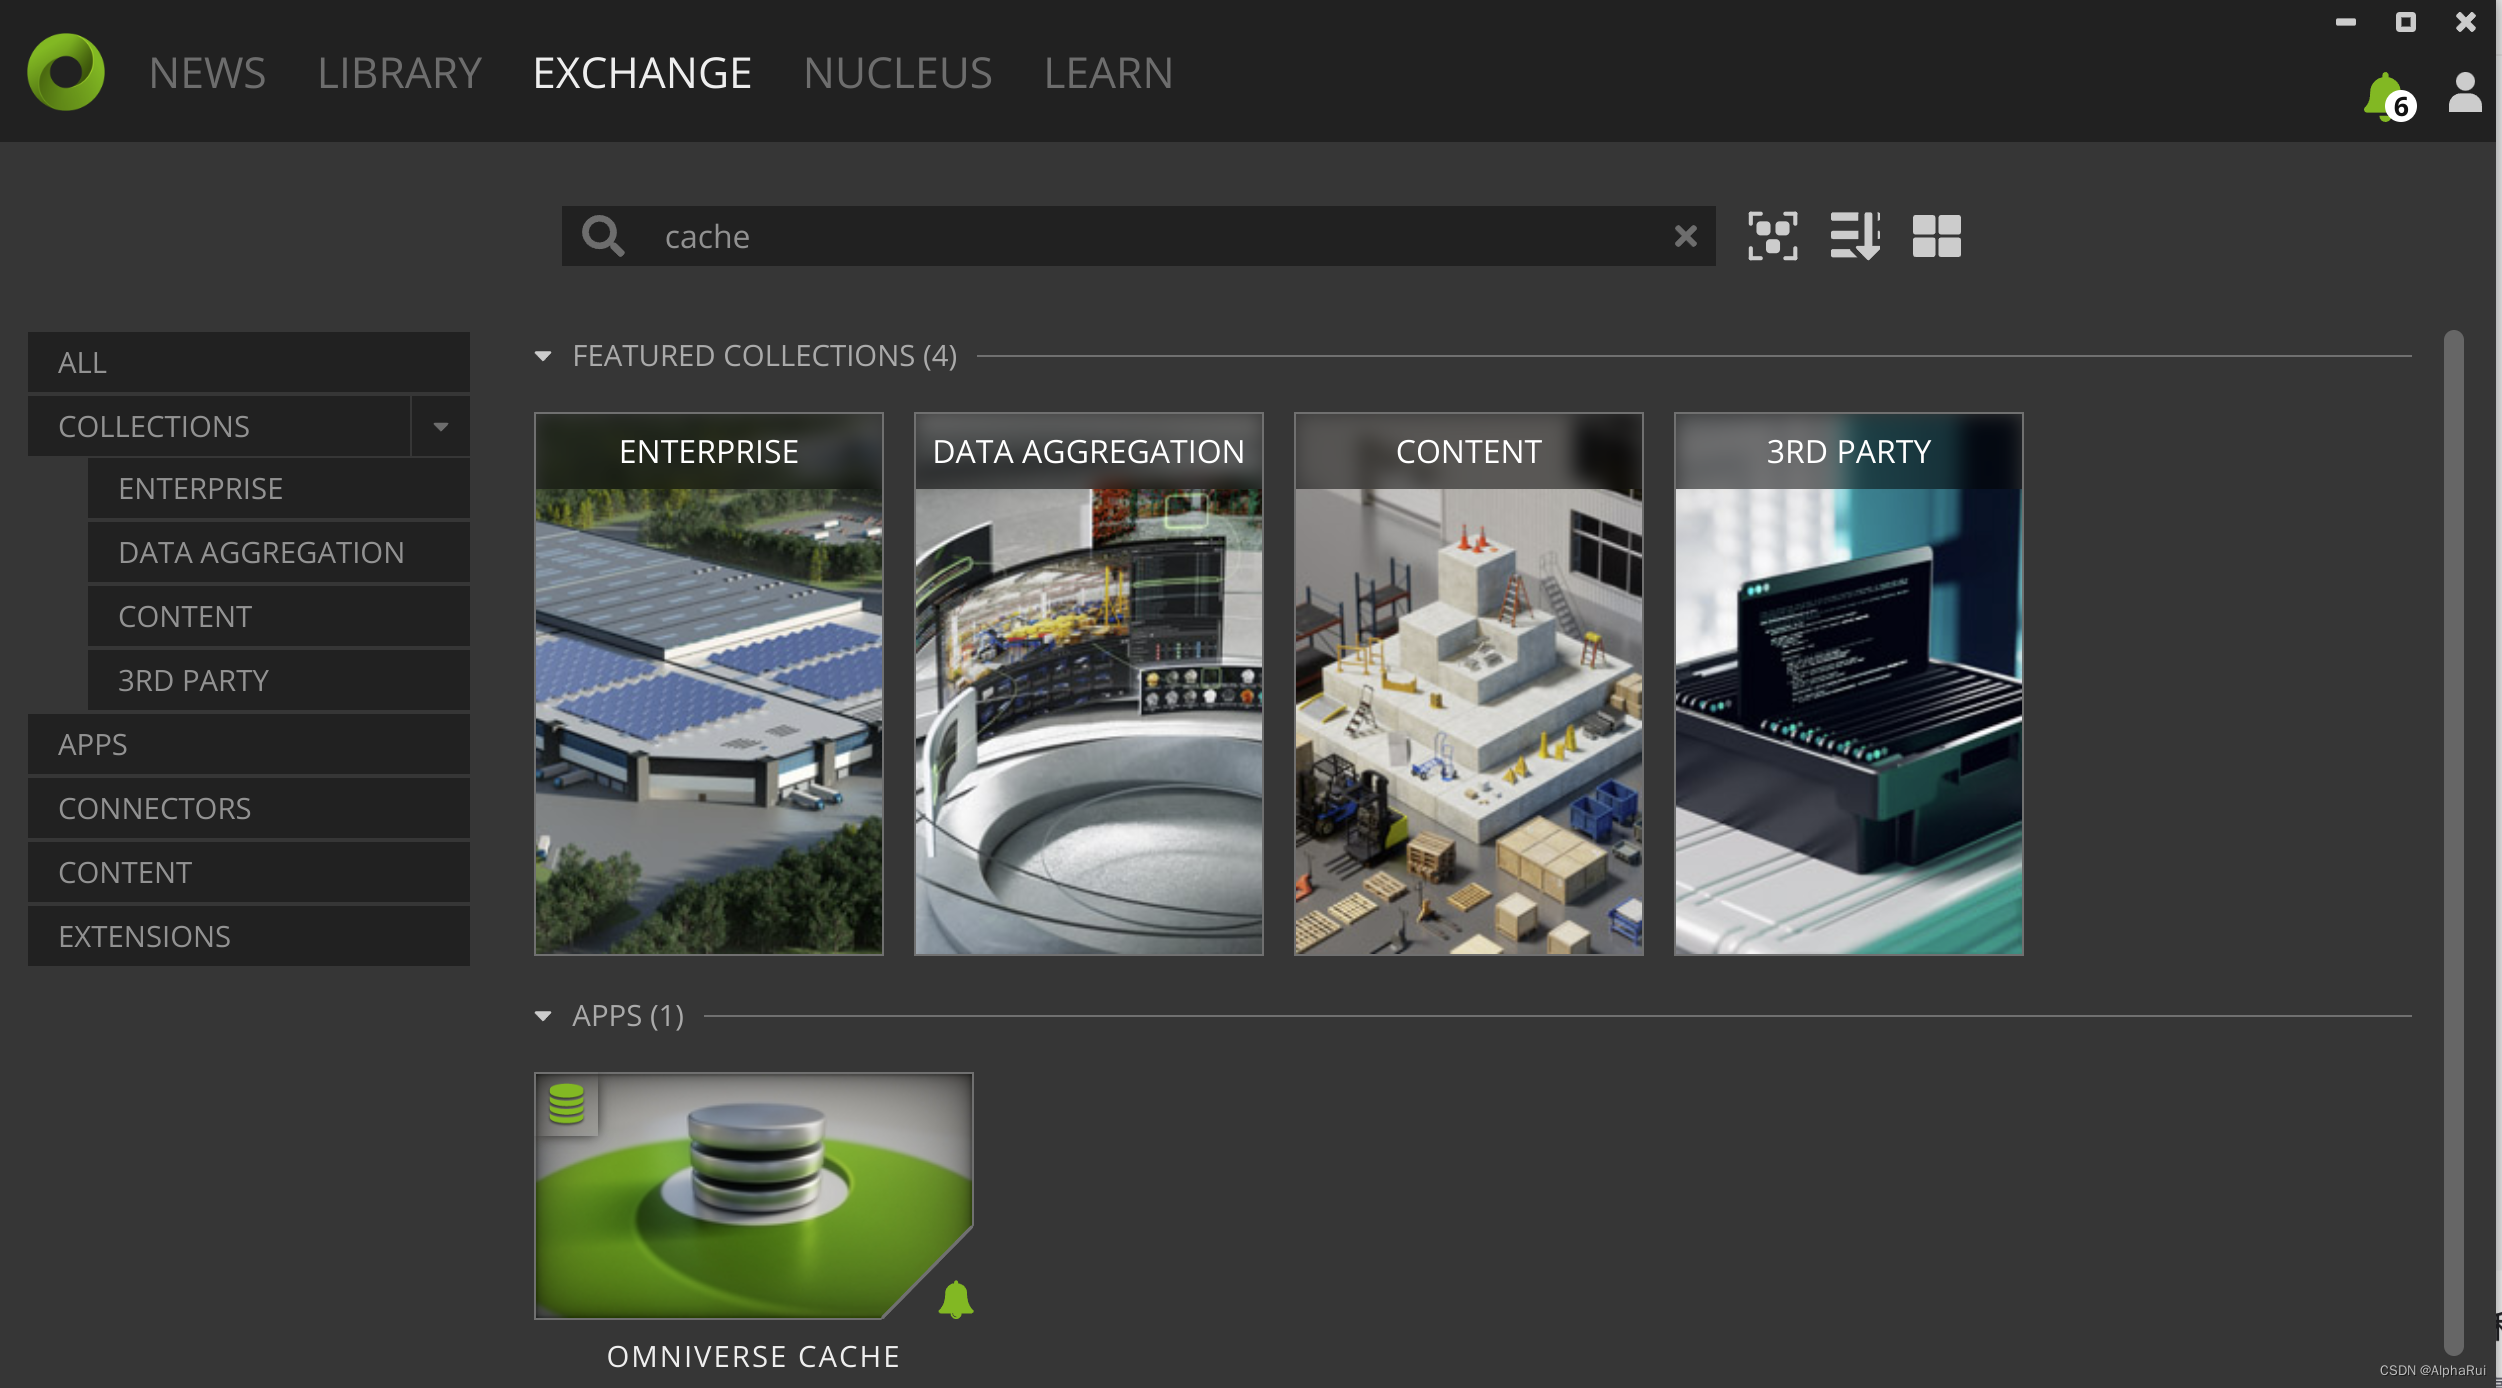Toggle the filter focus icon beside search
The height and width of the screenshot is (1388, 2502).
[x=1772, y=236]
